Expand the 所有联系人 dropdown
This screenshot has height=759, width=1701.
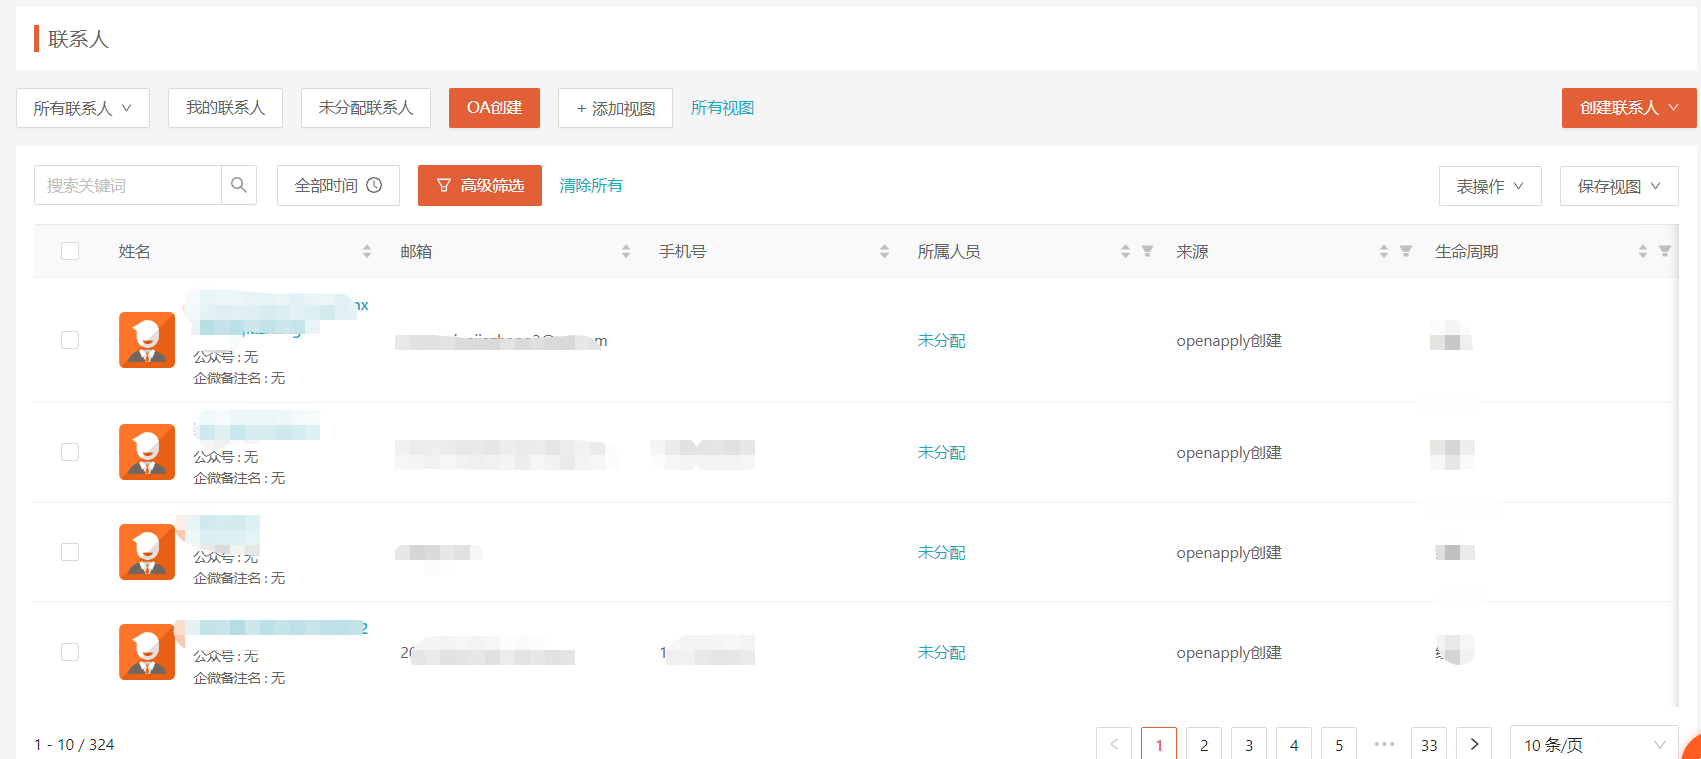click(83, 108)
